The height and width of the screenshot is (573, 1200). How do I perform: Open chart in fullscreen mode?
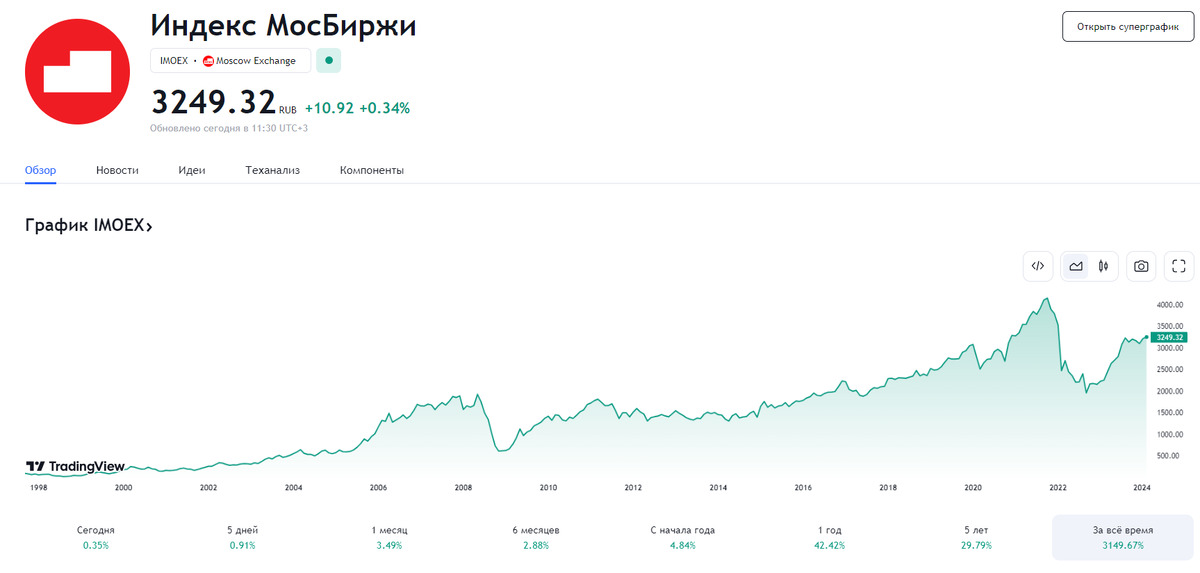[1178, 266]
